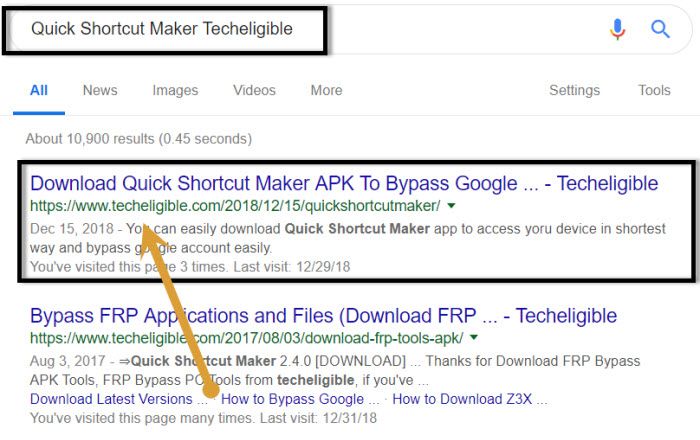Open Download Quick Shortcut Maker APK result

tap(344, 183)
